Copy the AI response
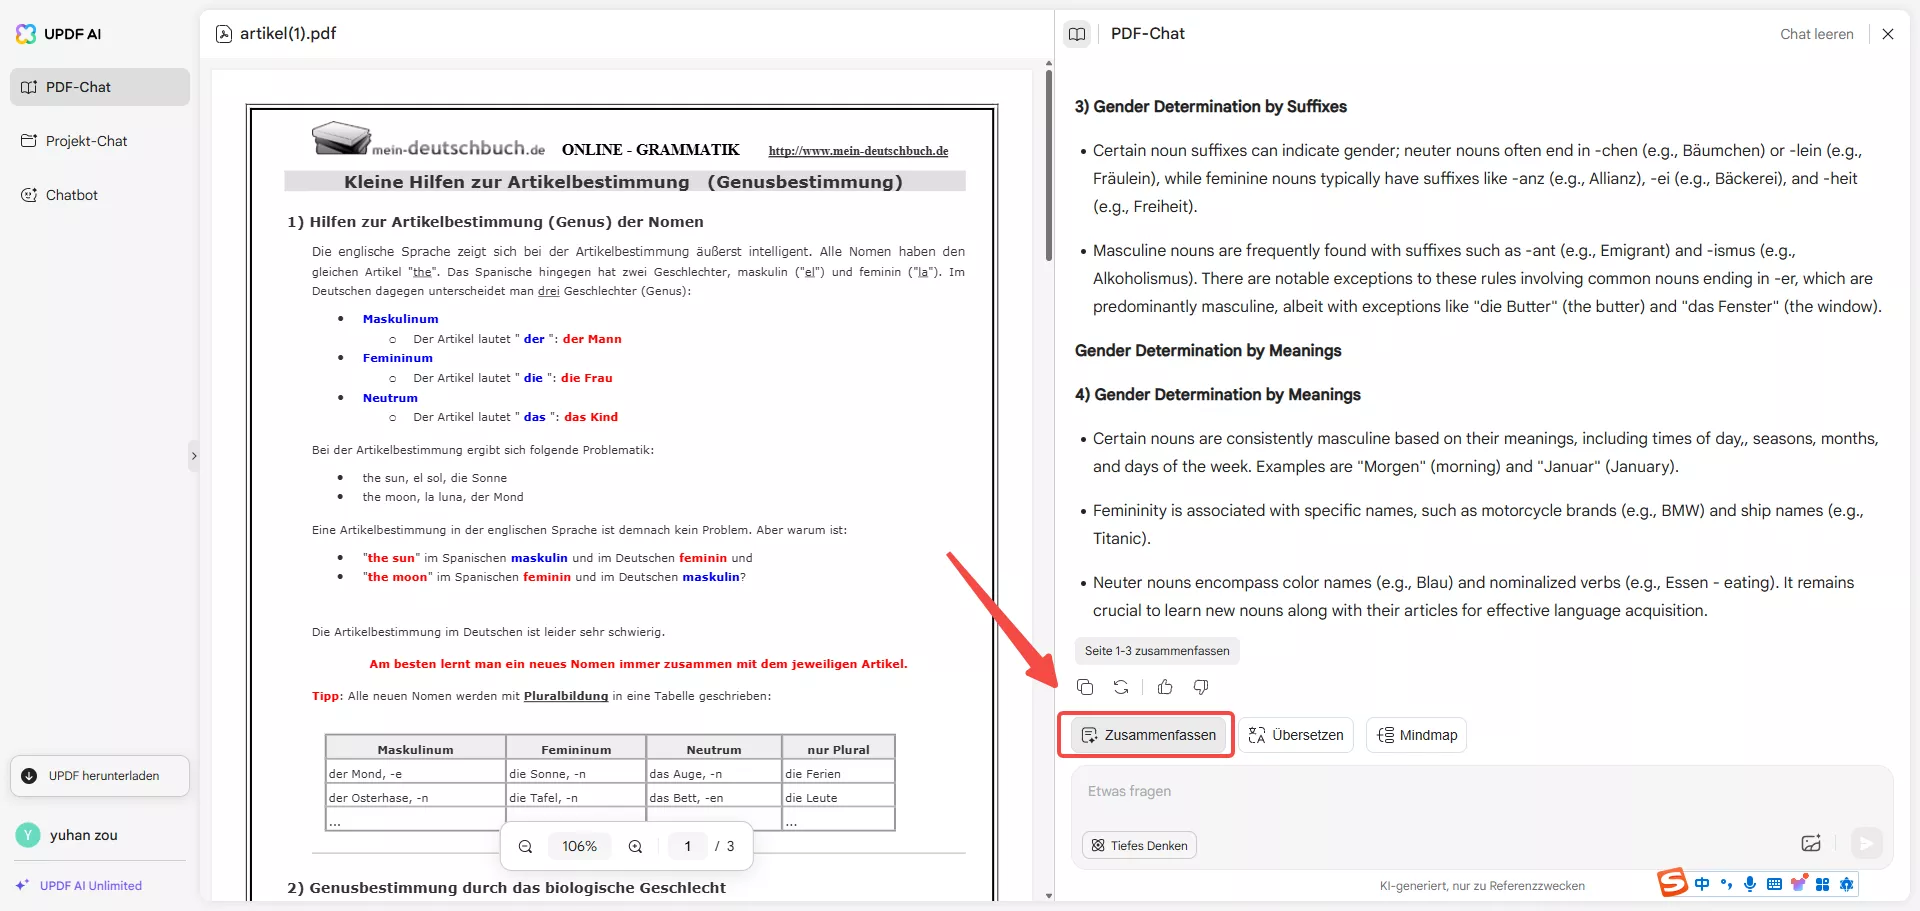Image resolution: width=1920 pixels, height=911 pixels. tap(1085, 687)
